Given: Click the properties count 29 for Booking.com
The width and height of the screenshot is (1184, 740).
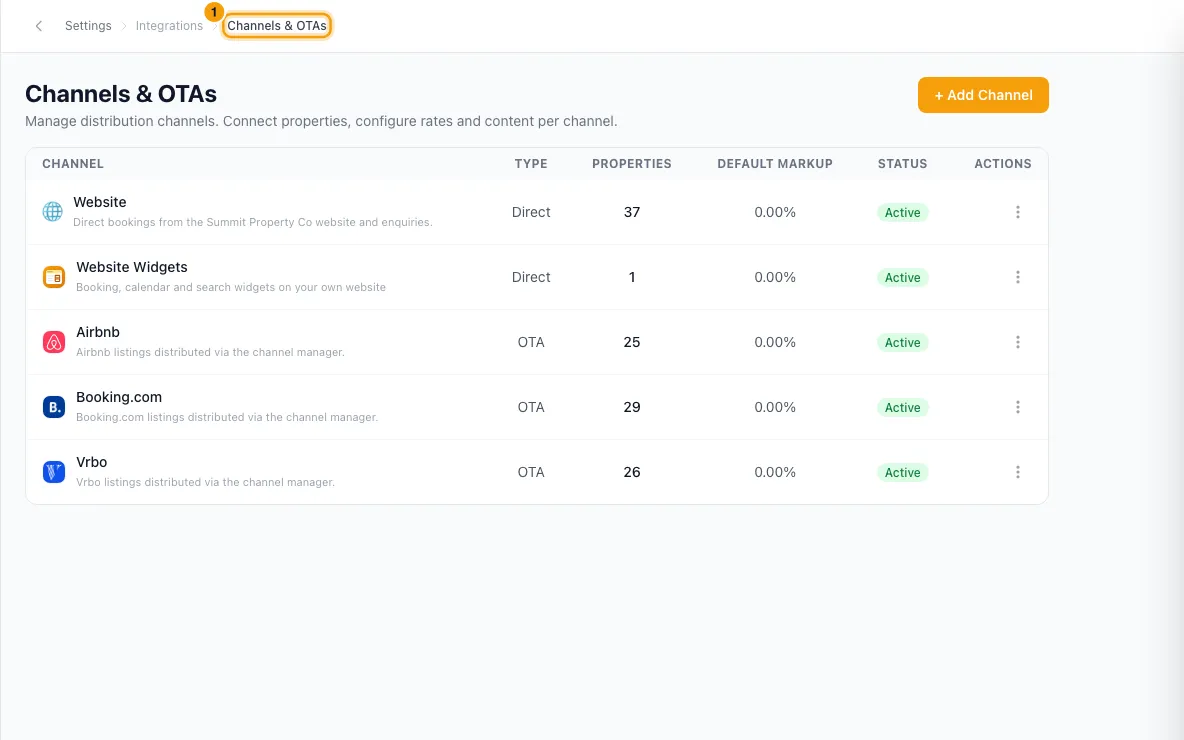Looking at the screenshot, I should pos(632,407).
